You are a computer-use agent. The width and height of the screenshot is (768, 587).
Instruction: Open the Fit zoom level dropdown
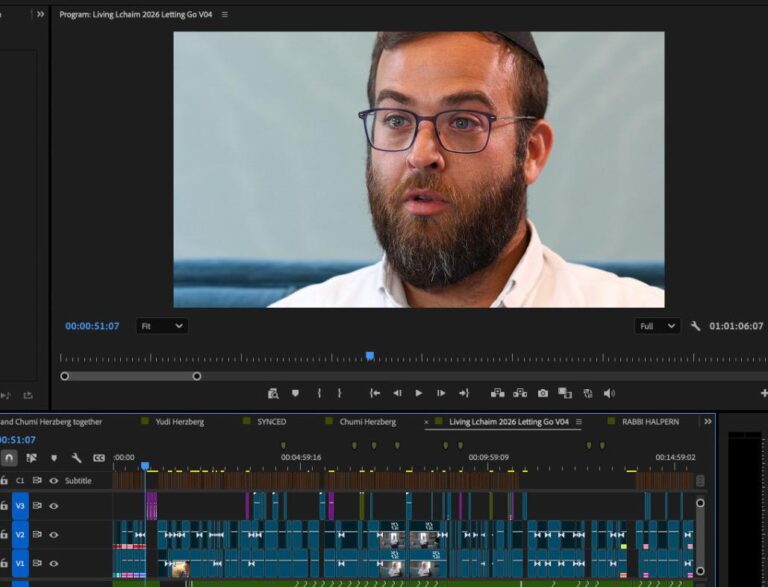pyautogui.click(x=162, y=326)
